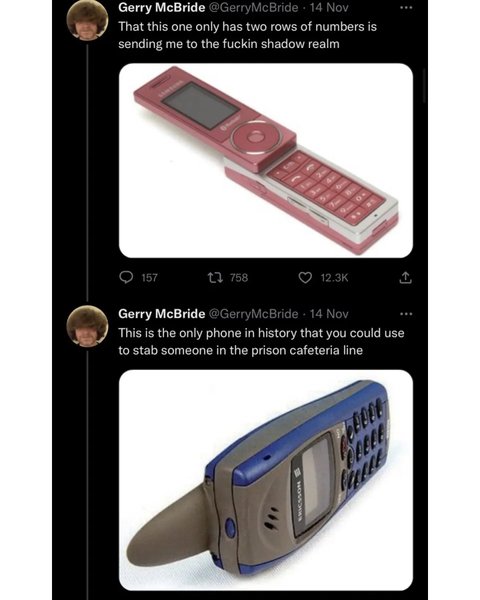Open the three-dot menu of the prison cafeteria tweet
This screenshot has width=480, height=600.
click(x=406, y=314)
